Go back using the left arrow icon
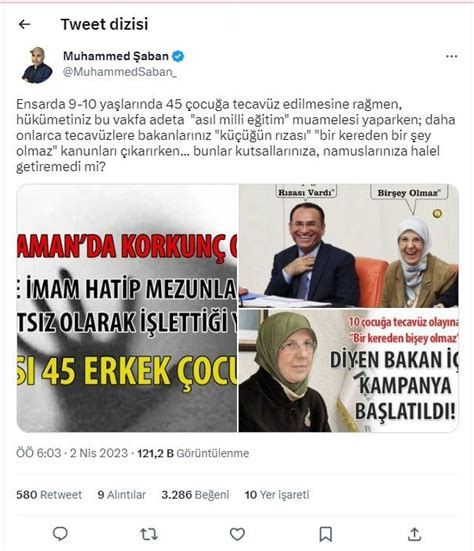The image size is (474, 551). coord(25,24)
